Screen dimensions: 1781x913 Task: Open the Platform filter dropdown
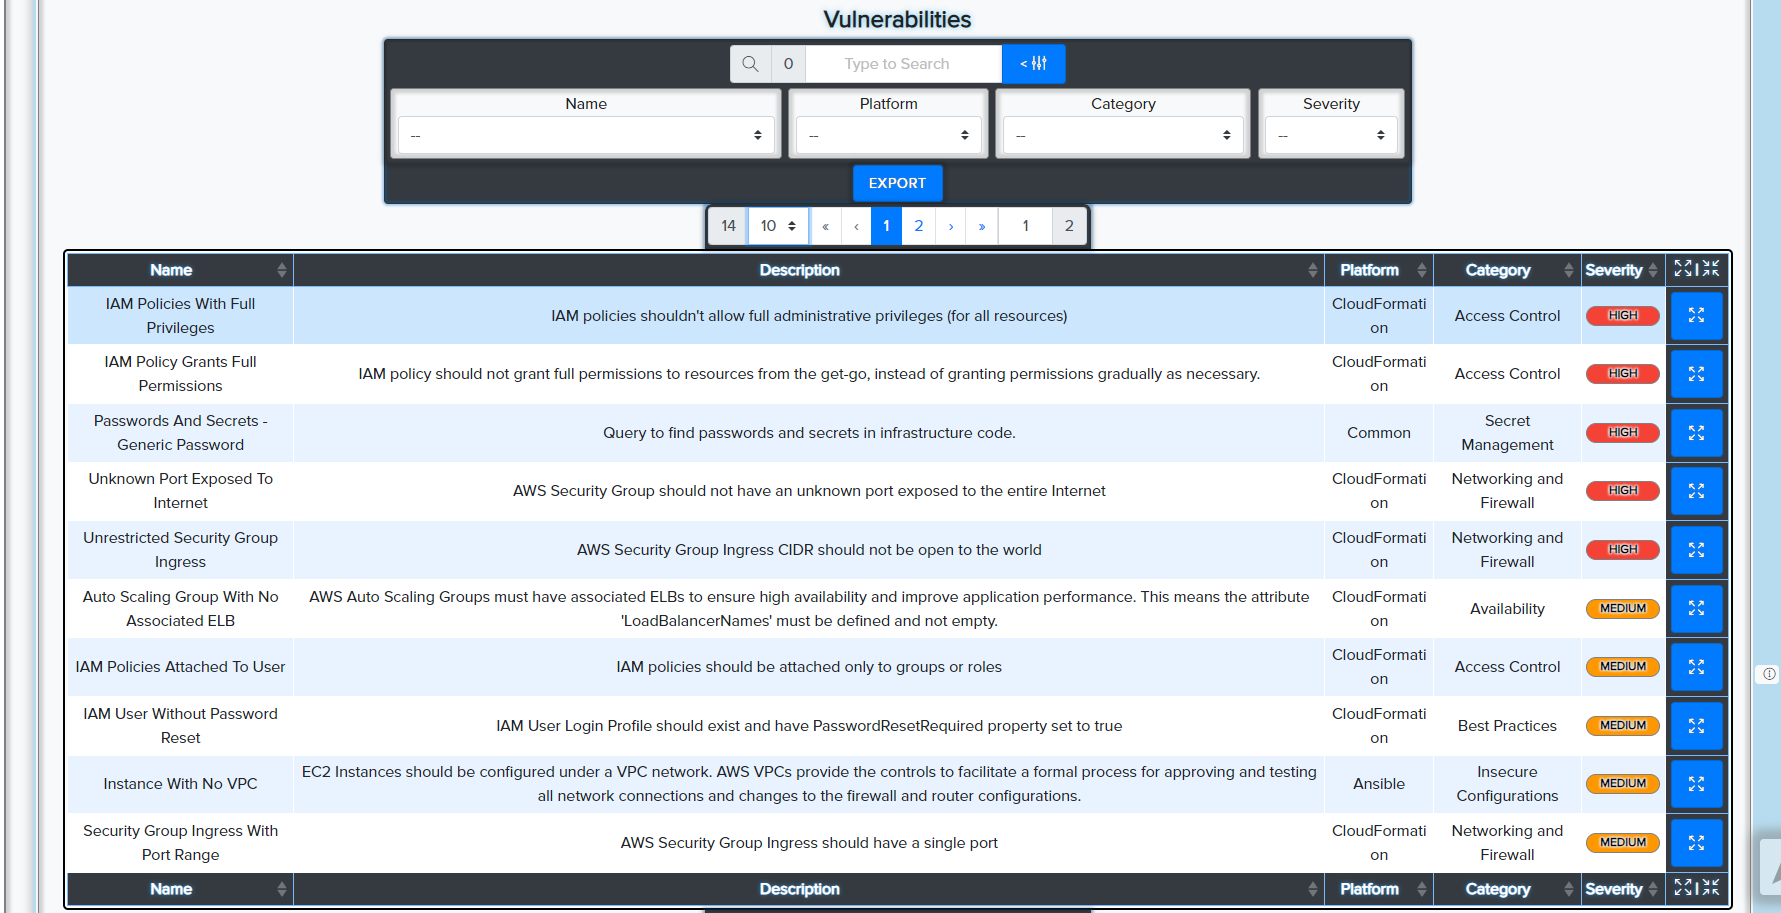[x=888, y=136]
